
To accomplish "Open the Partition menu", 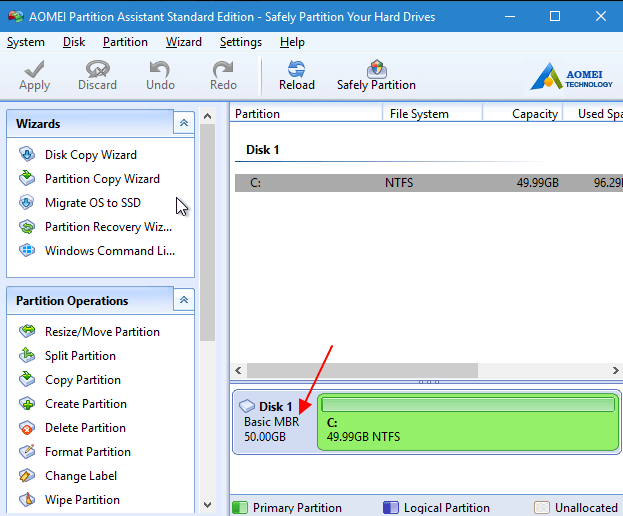I will pos(125,42).
